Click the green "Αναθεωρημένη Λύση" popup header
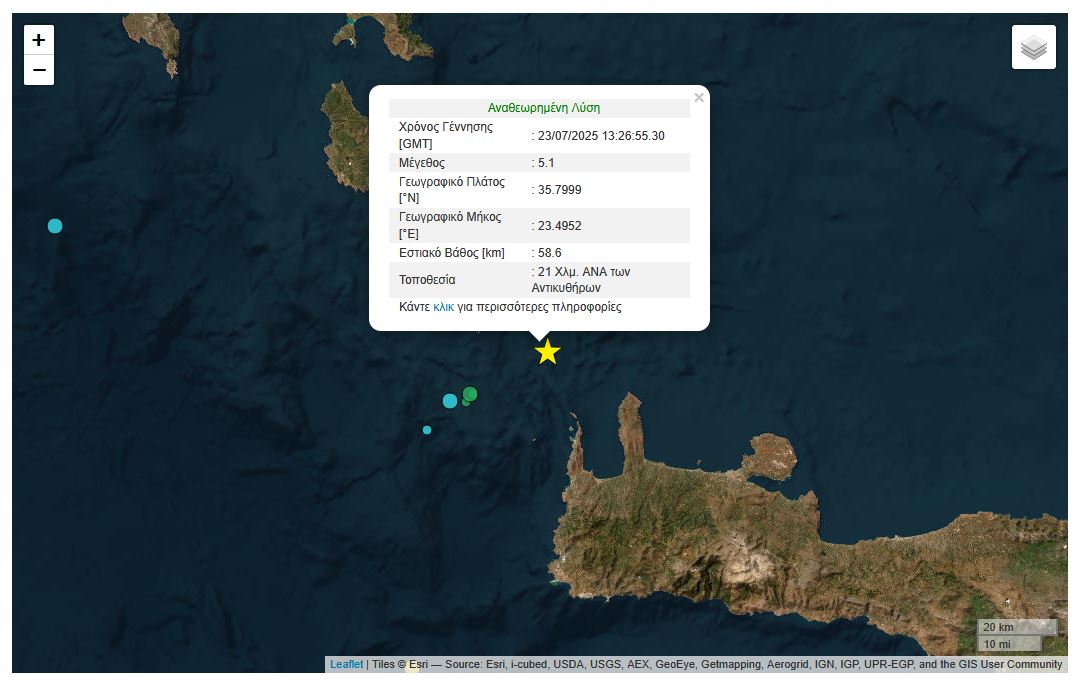 pyautogui.click(x=543, y=108)
